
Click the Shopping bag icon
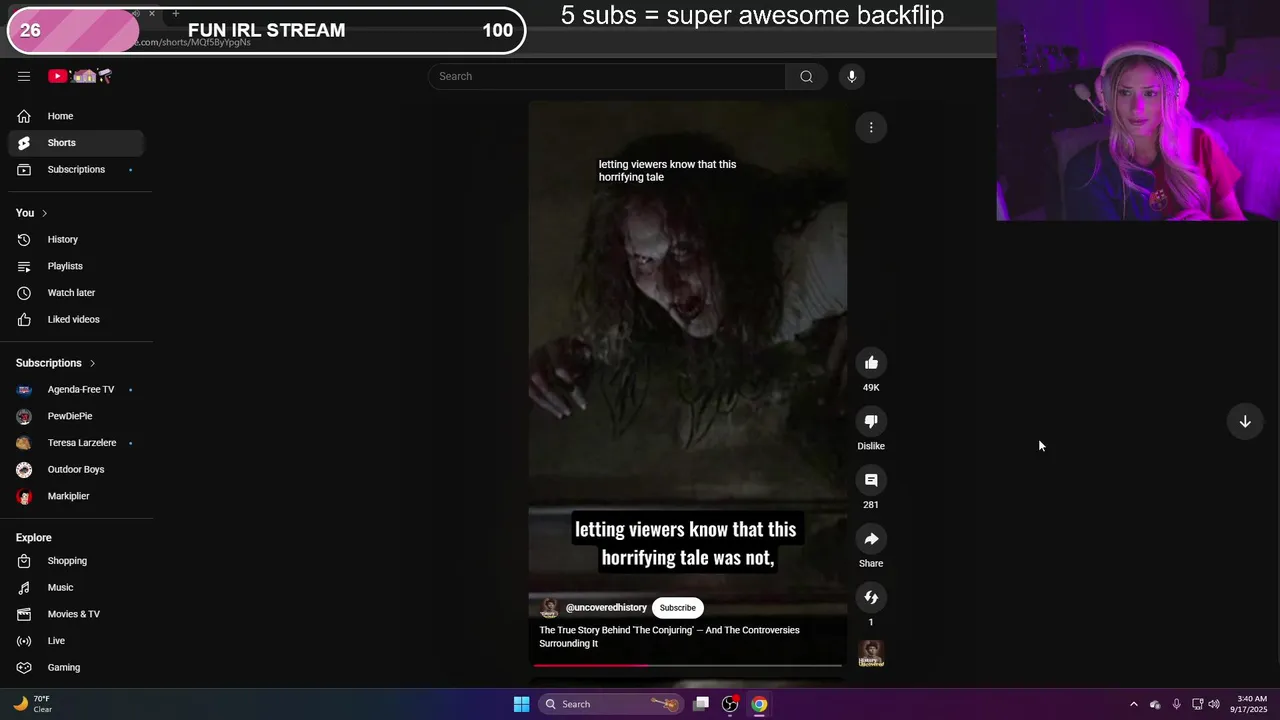[24, 561]
